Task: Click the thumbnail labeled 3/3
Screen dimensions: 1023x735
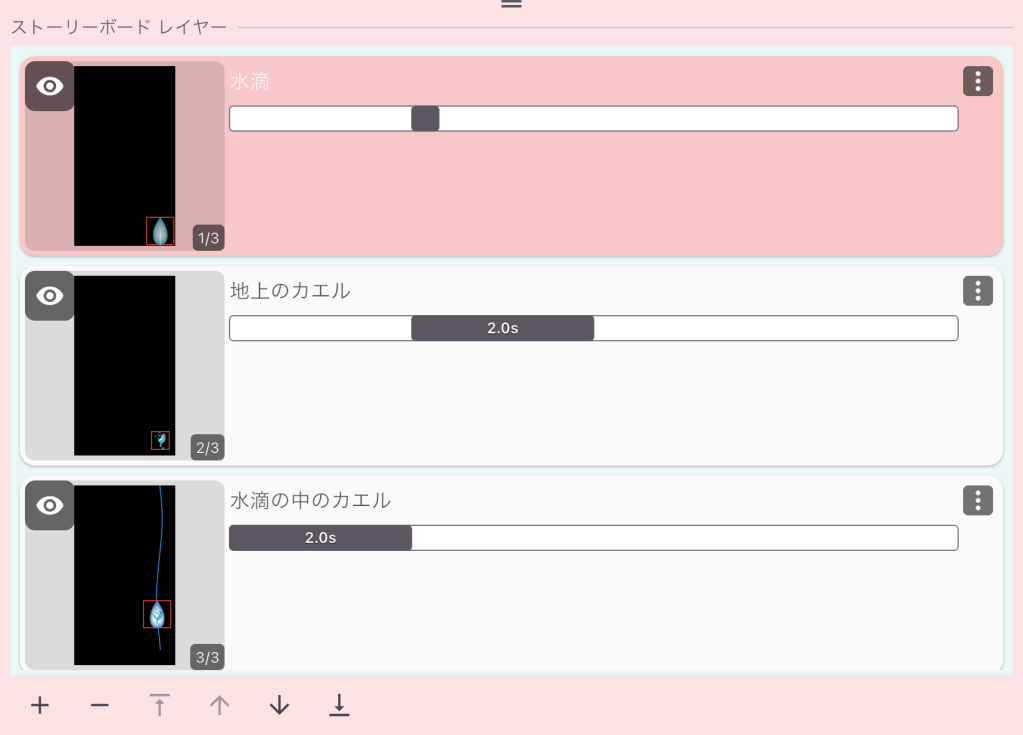Action: 124,575
